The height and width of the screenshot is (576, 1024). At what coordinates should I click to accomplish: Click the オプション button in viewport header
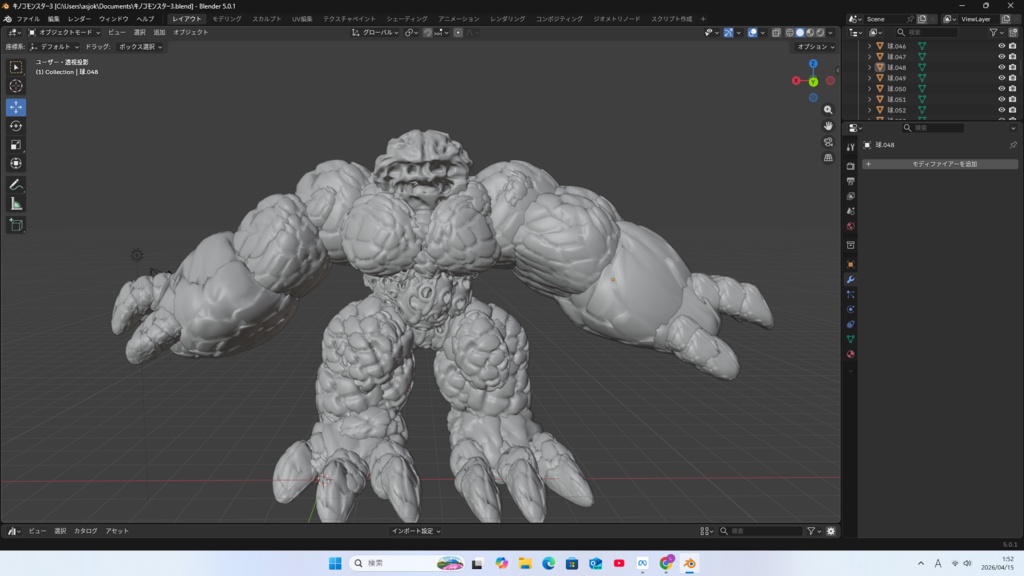pyautogui.click(x=815, y=47)
